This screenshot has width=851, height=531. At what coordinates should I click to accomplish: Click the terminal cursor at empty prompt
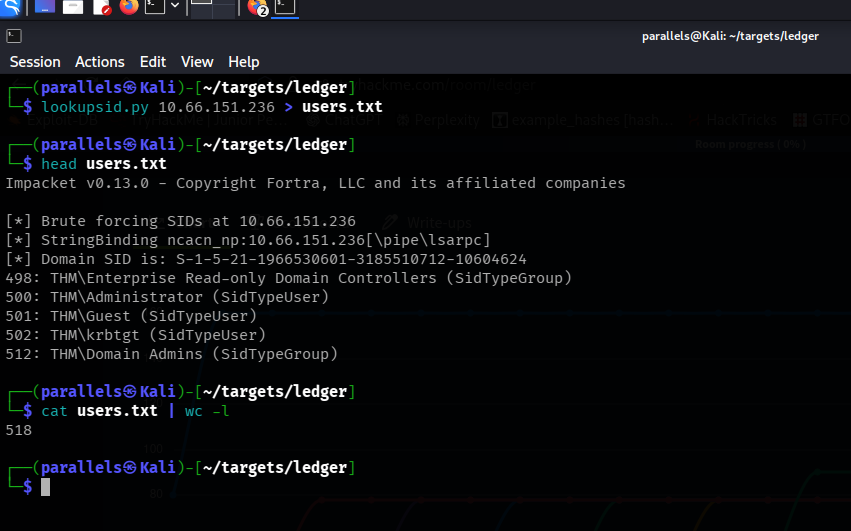pyautogui.click(x=45, y=487)
